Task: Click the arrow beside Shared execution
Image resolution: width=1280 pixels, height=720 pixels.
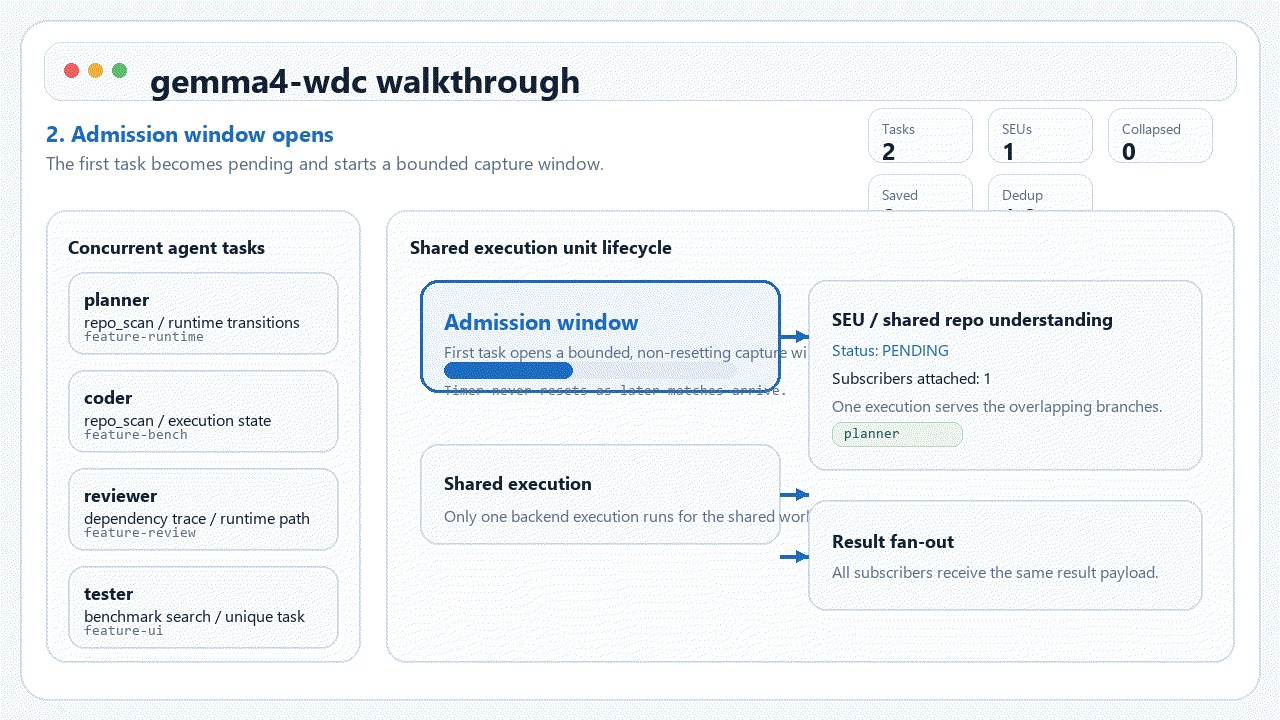Action: [x=796, y=494]
